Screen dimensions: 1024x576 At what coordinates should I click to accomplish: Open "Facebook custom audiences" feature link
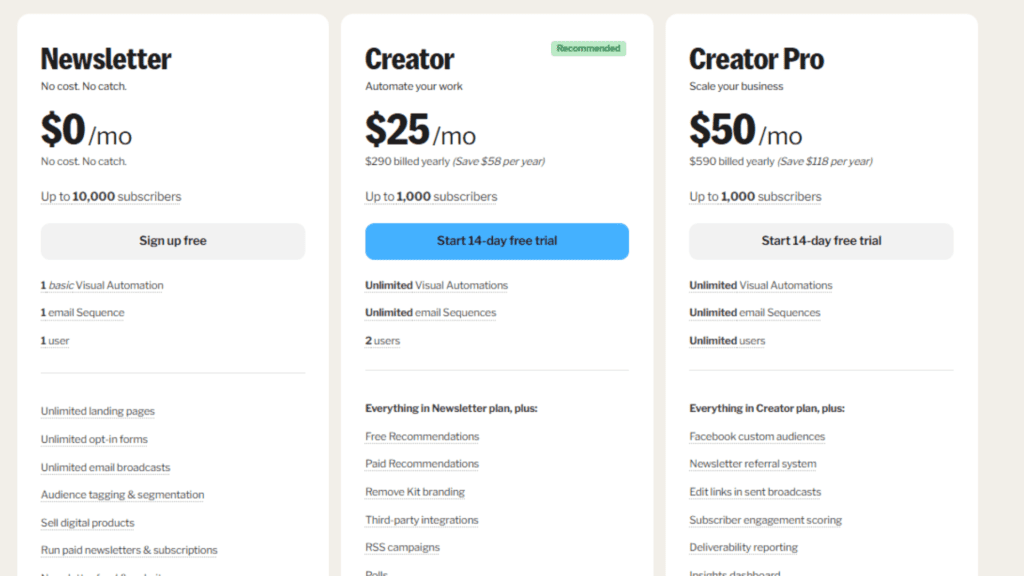[757, 436]
